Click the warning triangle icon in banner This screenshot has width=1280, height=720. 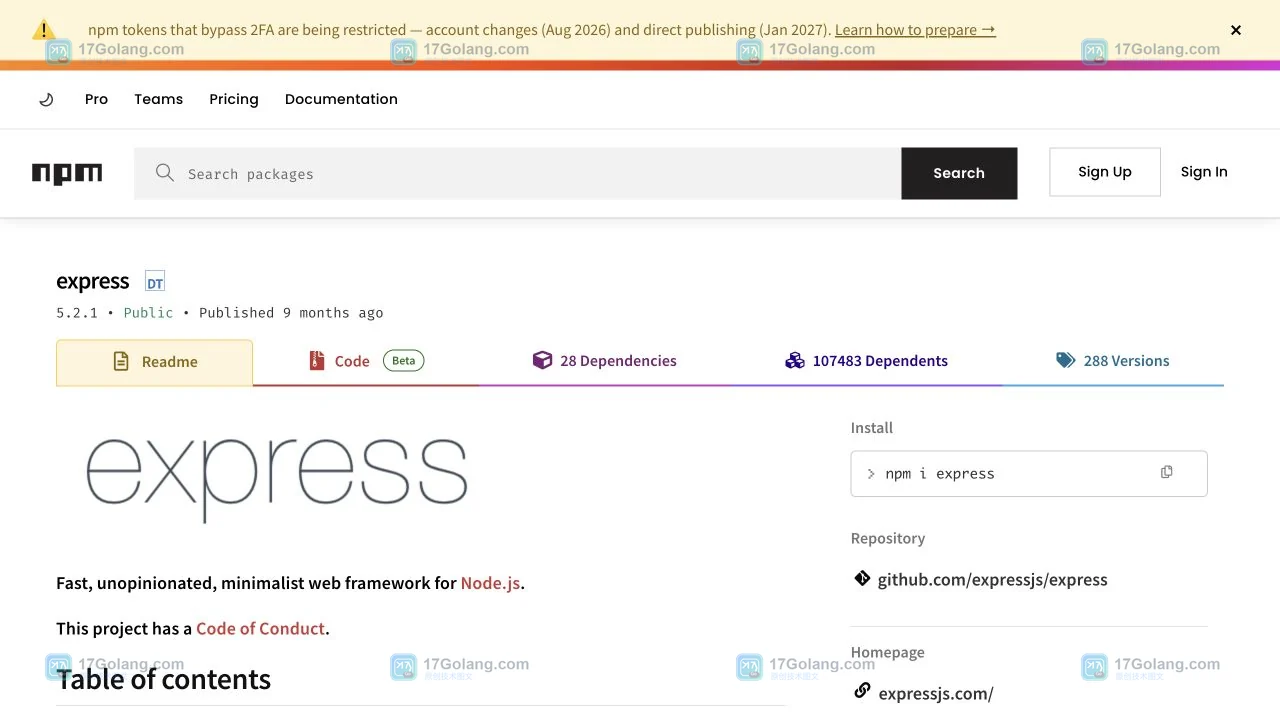pyautogui.click(x=43, y=29)
